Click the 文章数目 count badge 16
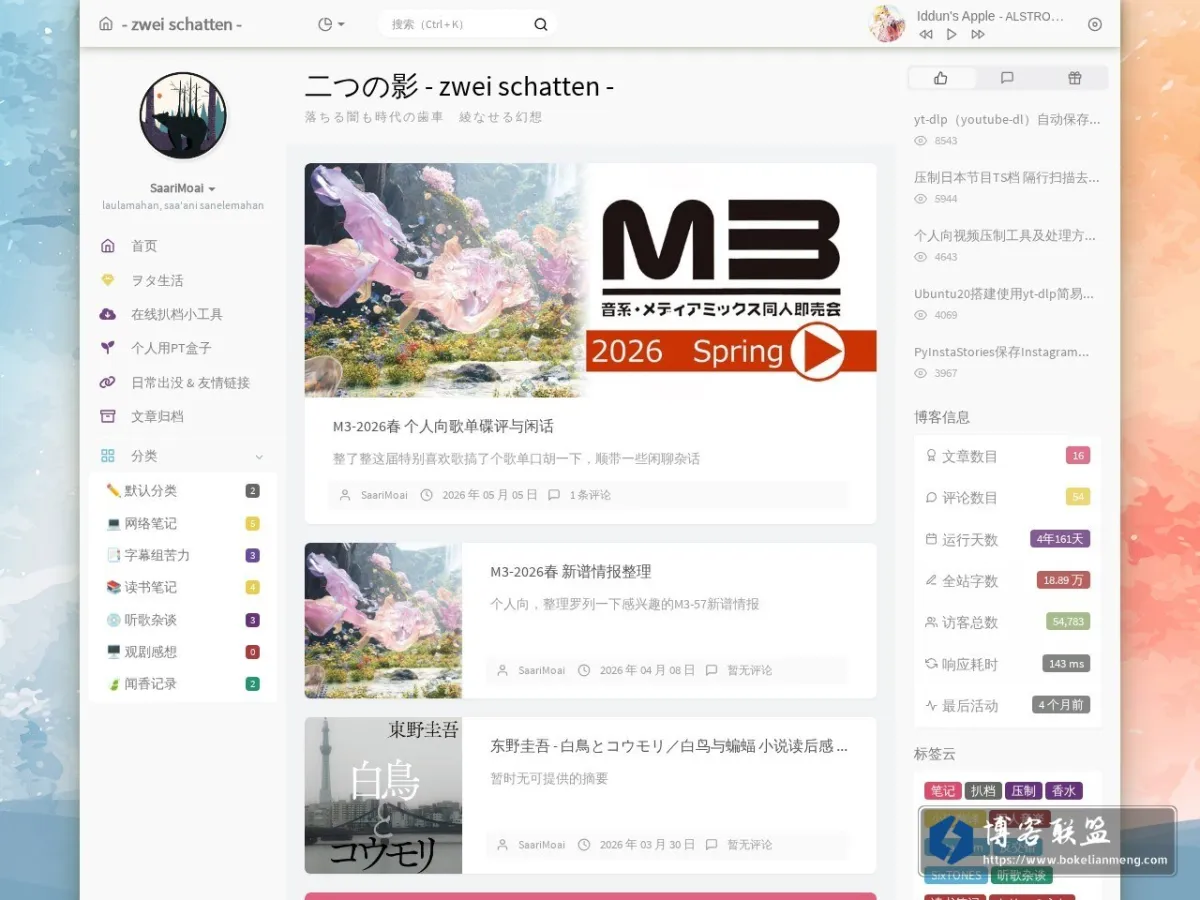The width and height of the screenshot is (1200, 900). click(x=1078, y=456)
